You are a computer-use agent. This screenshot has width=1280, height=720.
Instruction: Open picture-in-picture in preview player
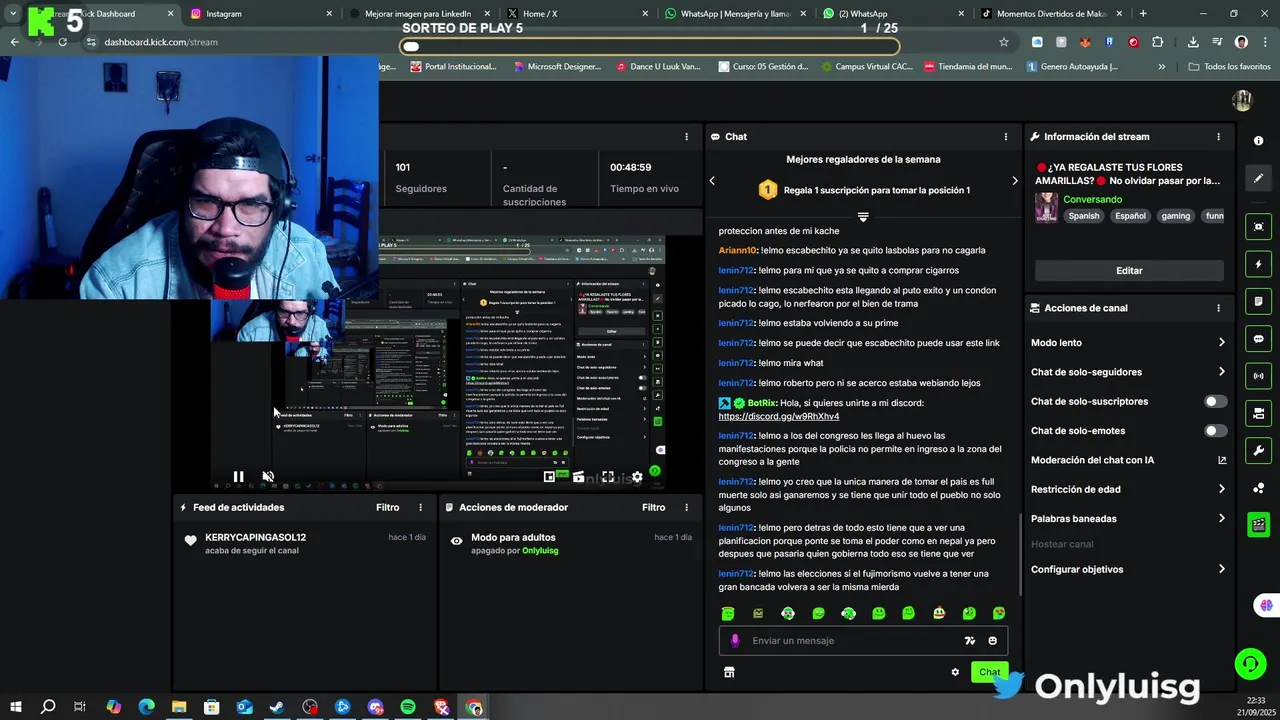click(x=549, y=477)
